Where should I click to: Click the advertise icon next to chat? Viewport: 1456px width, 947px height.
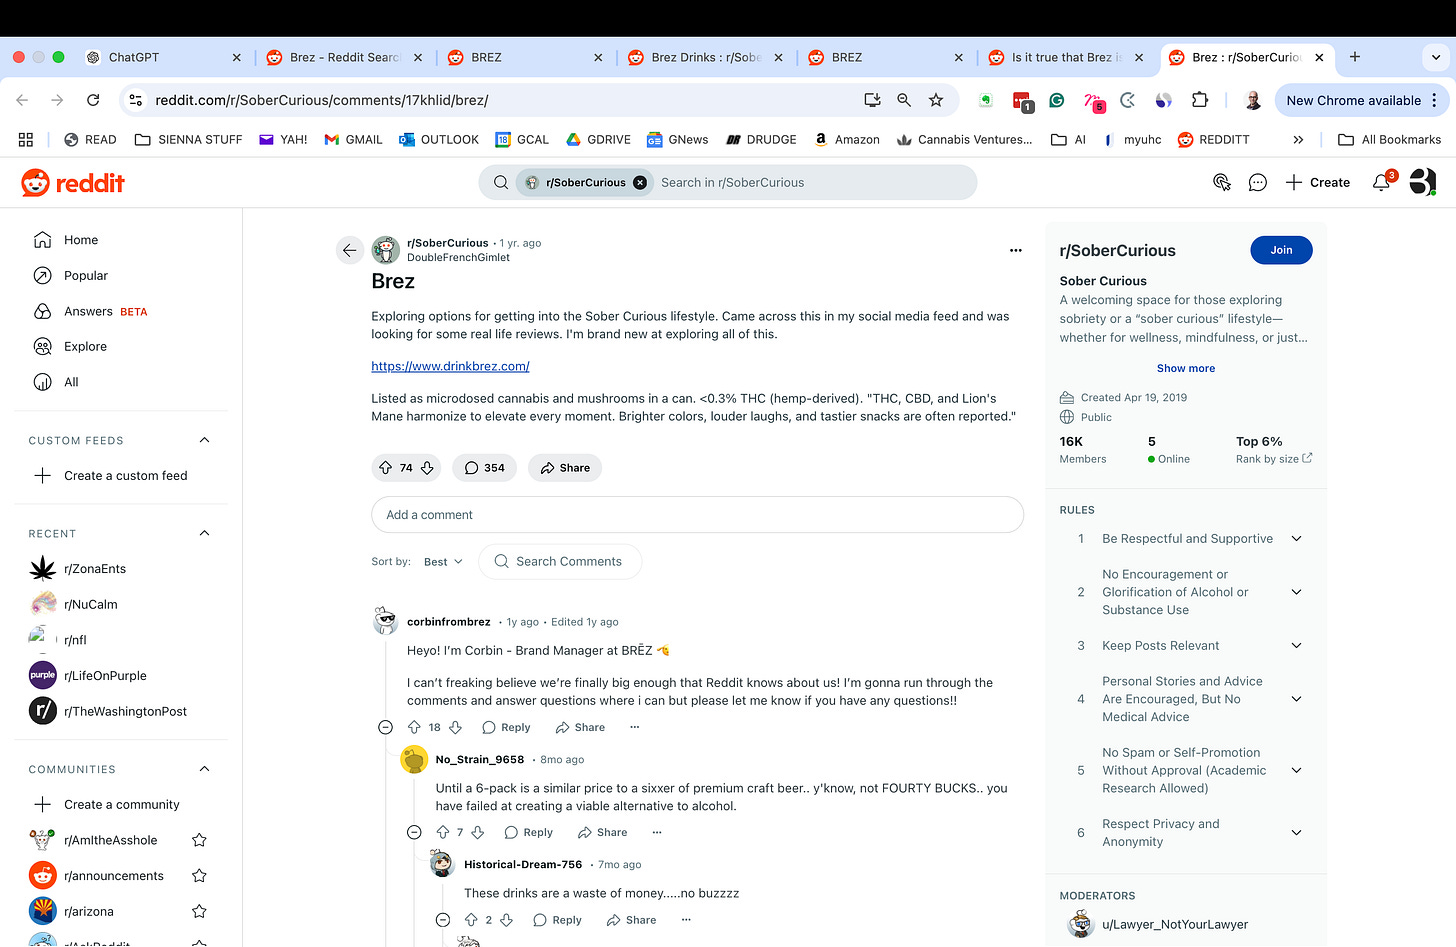[1221, 182]
